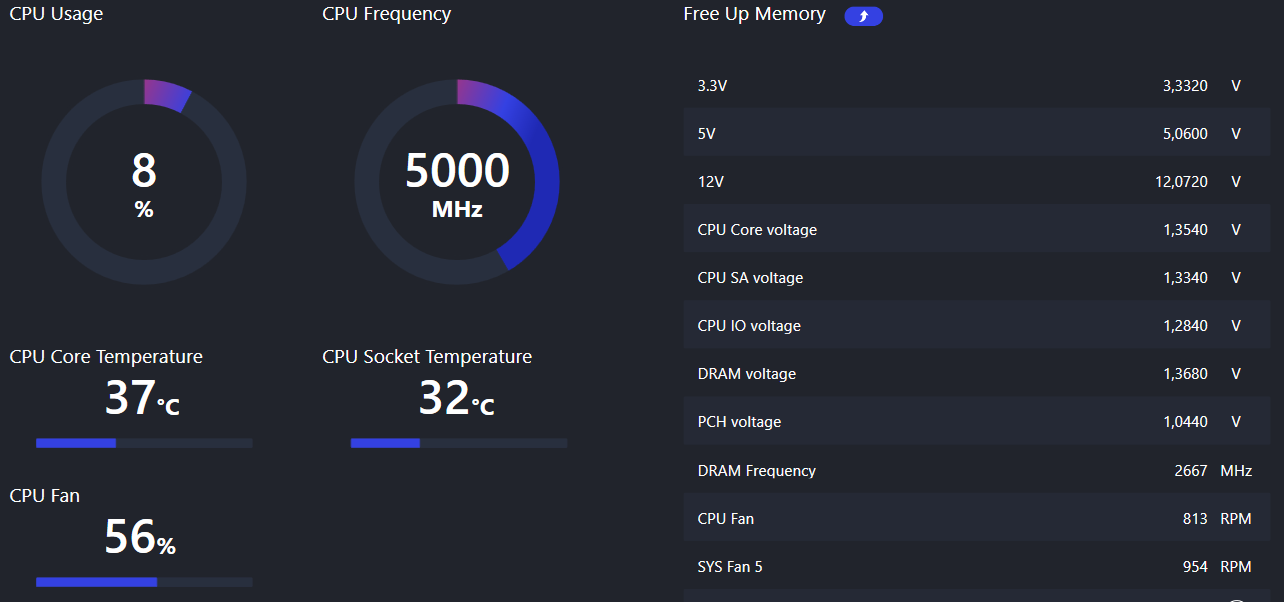This screenshot has width=1284, height=602.
Task: Click the 5000 MHz frequency readout
Action: pos(457,185)
